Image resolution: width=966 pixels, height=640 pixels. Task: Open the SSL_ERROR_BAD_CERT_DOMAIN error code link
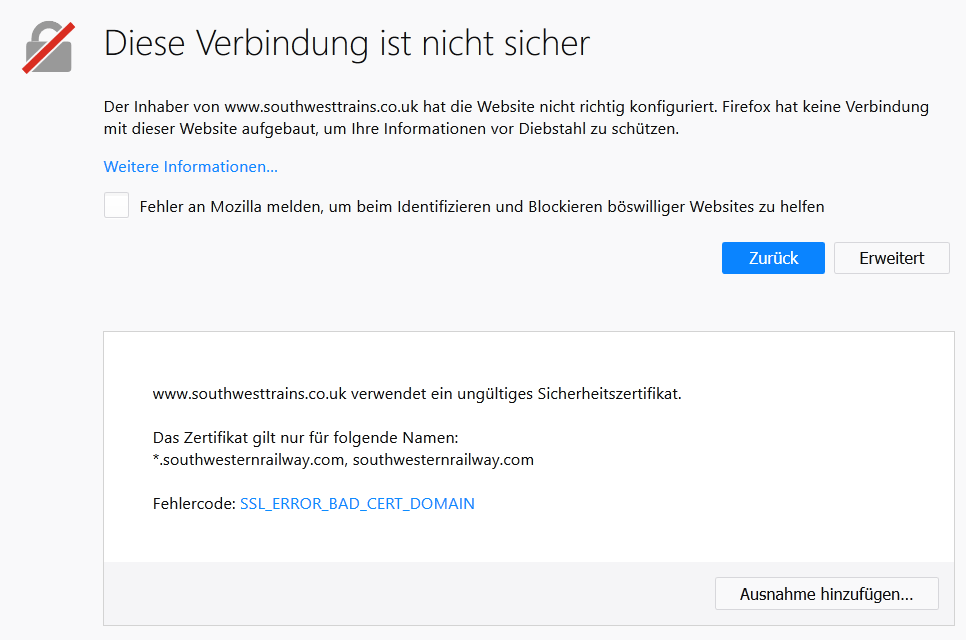click(357, 504)
